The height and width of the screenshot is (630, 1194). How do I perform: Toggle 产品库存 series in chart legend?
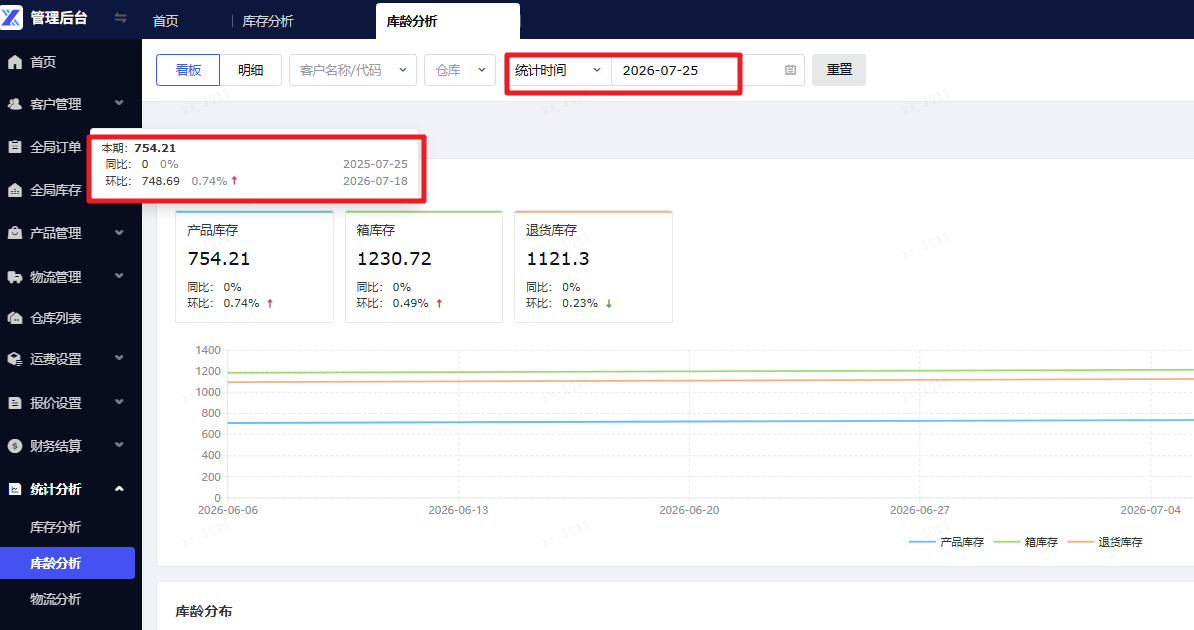click(947, 542)
